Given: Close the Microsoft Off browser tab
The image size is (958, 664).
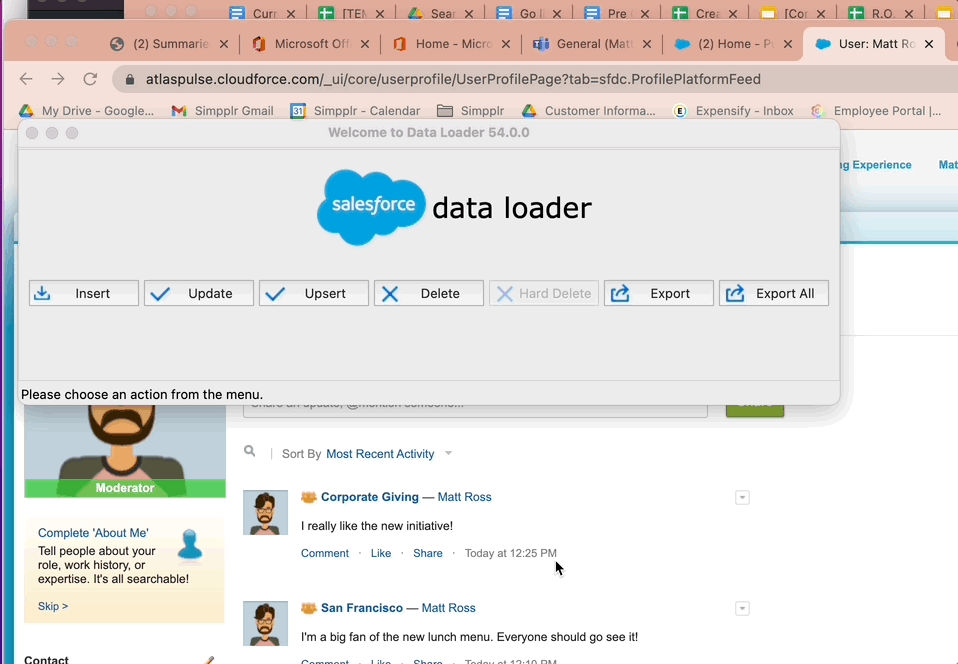Looking at the screenshot, I should point(365,44).
